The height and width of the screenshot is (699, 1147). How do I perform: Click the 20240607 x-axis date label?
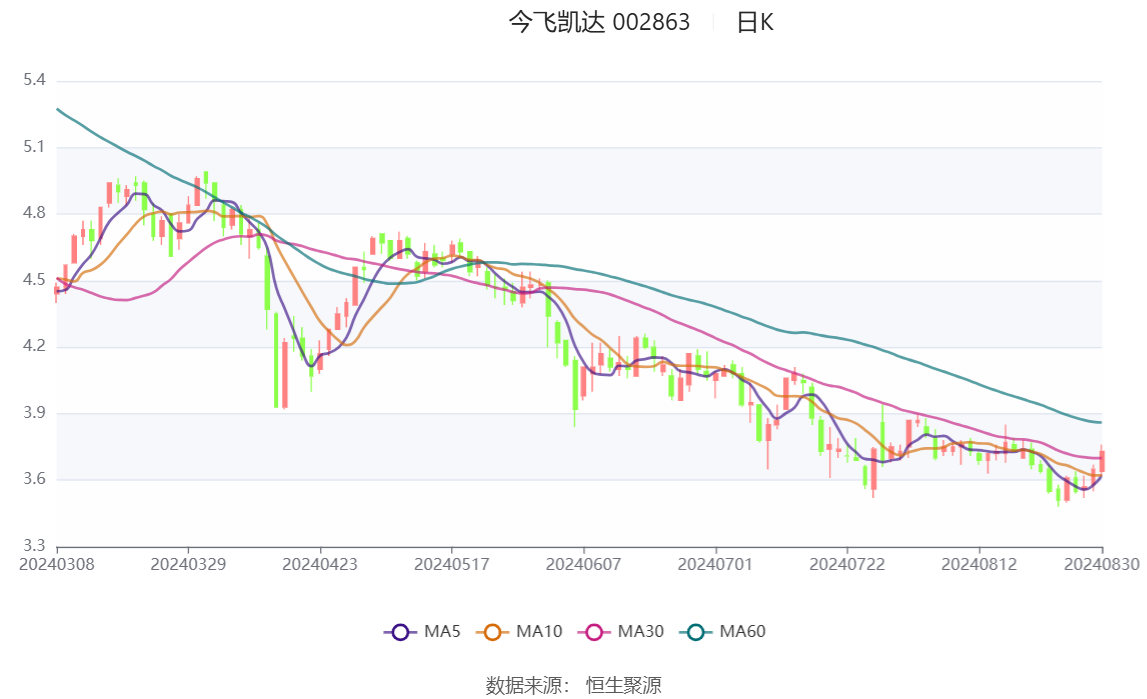click(583, 565)
